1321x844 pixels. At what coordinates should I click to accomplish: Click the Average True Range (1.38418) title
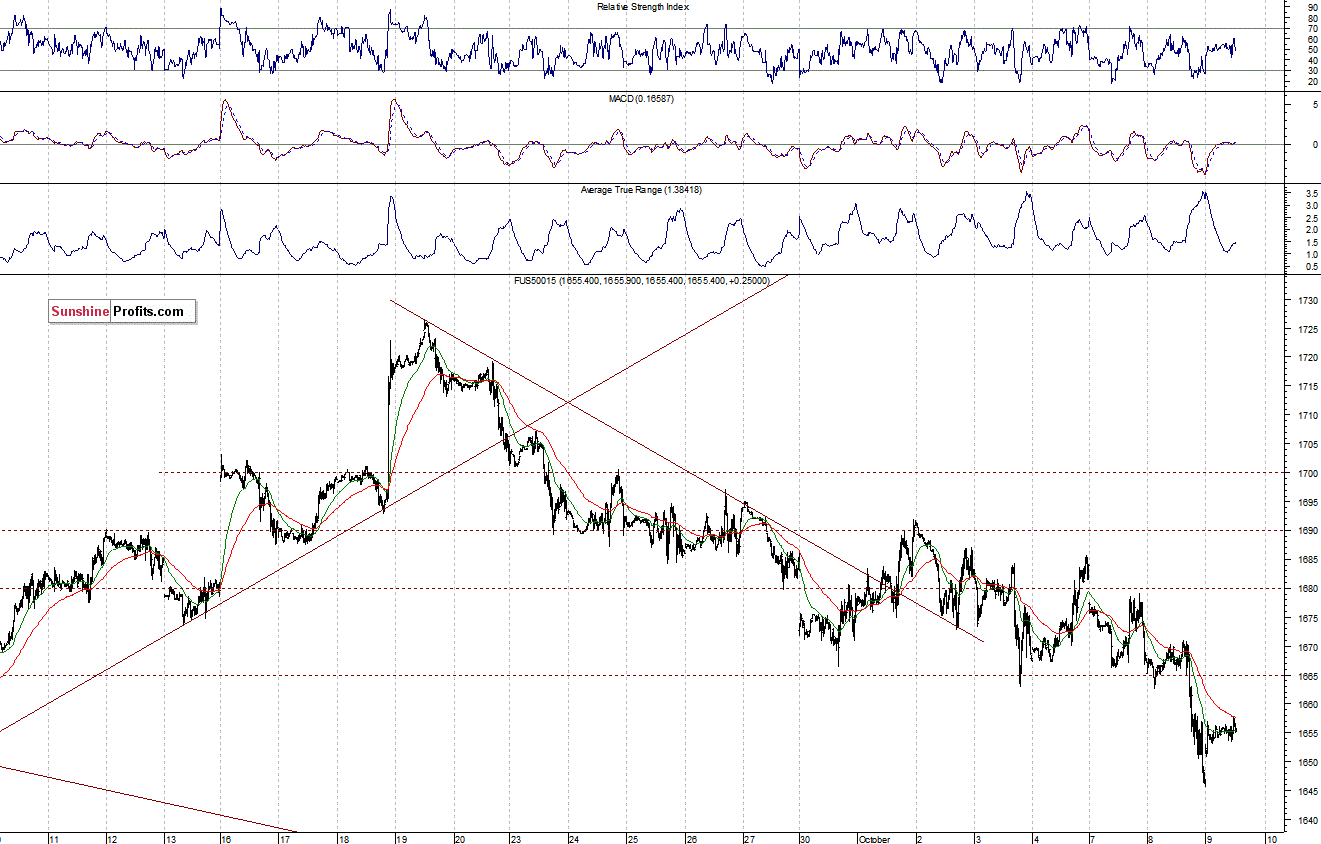click(x=643, y=189)
